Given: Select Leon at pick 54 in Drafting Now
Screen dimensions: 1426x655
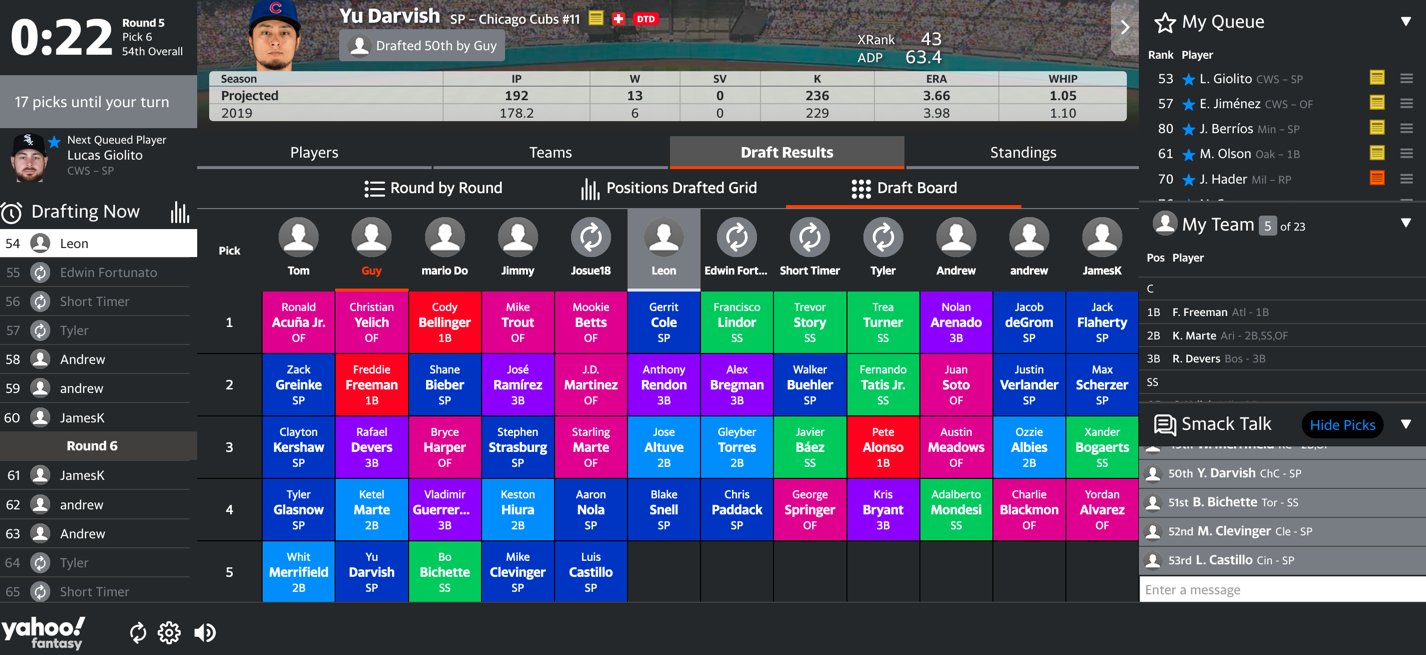Looking at the screenshot, I should (98, 243).
